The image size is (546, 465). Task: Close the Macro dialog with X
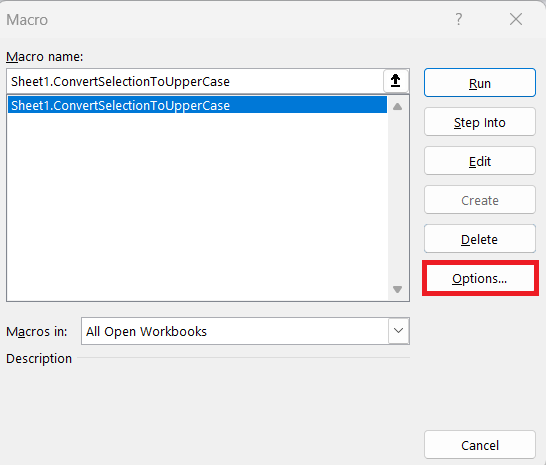[516, 19]
